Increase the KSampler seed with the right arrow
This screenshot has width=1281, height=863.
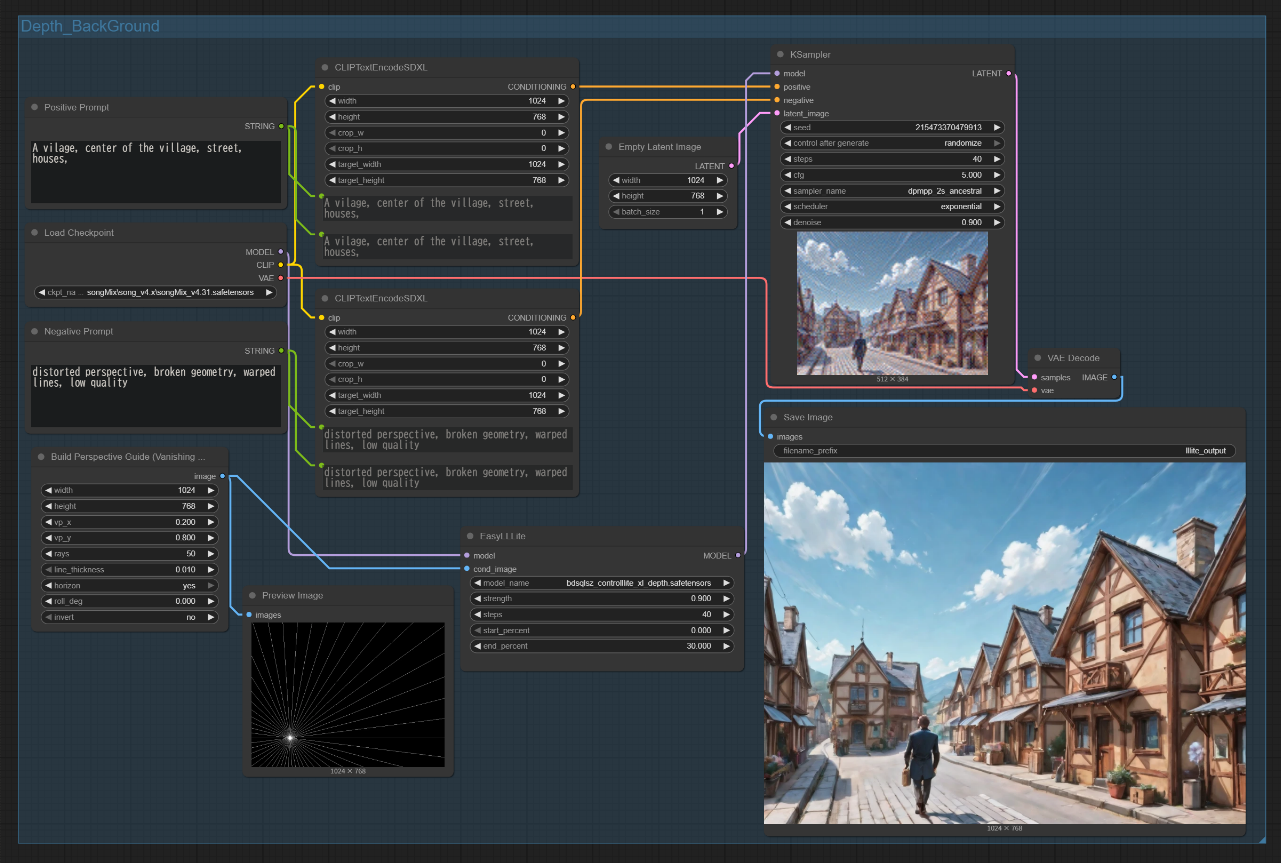pyautogui.click(x=996, y=127)
